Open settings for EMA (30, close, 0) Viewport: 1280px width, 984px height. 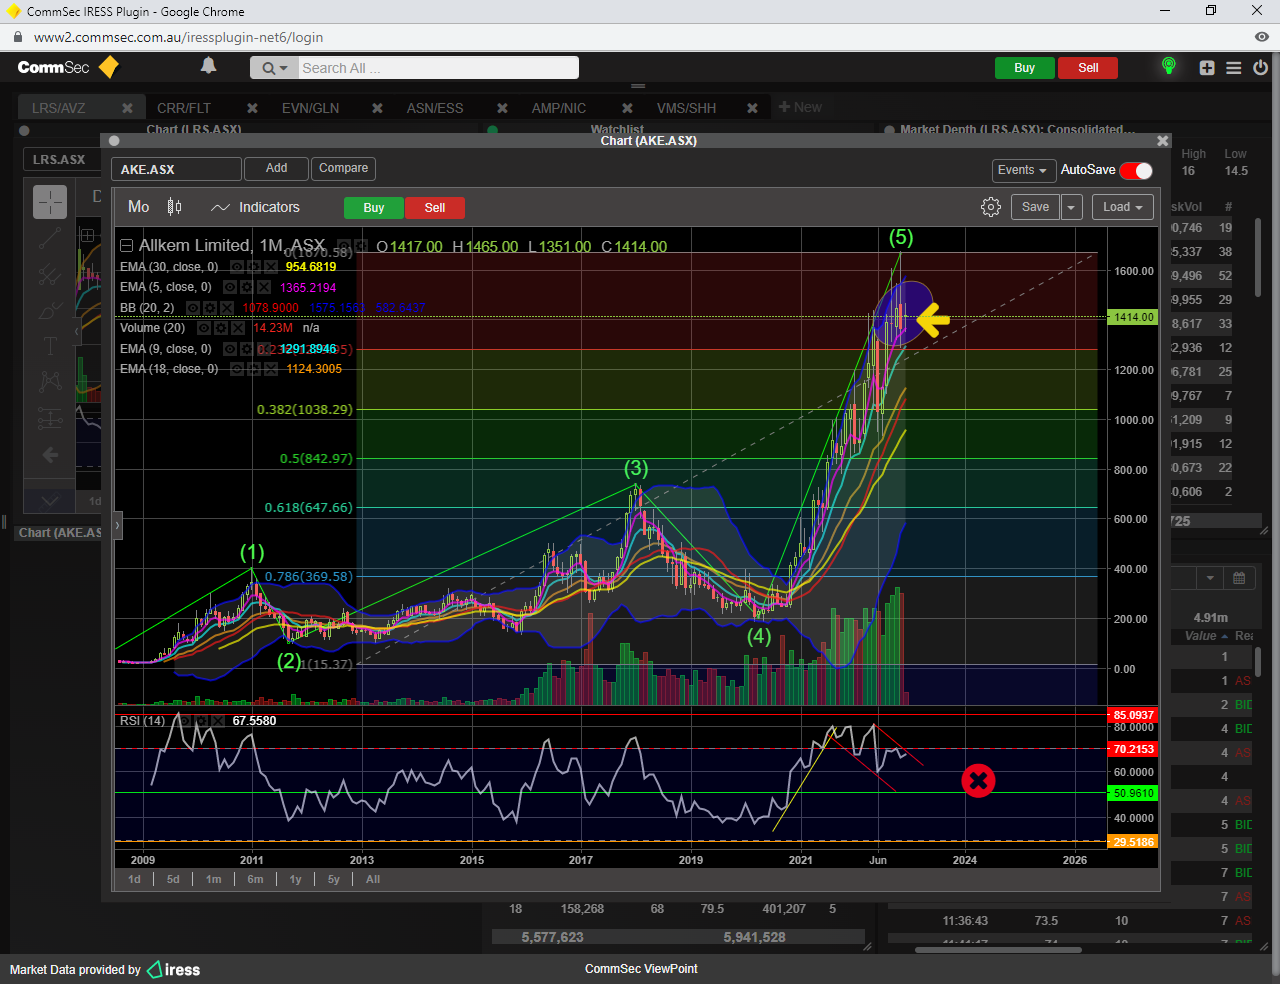pos(254,267)
